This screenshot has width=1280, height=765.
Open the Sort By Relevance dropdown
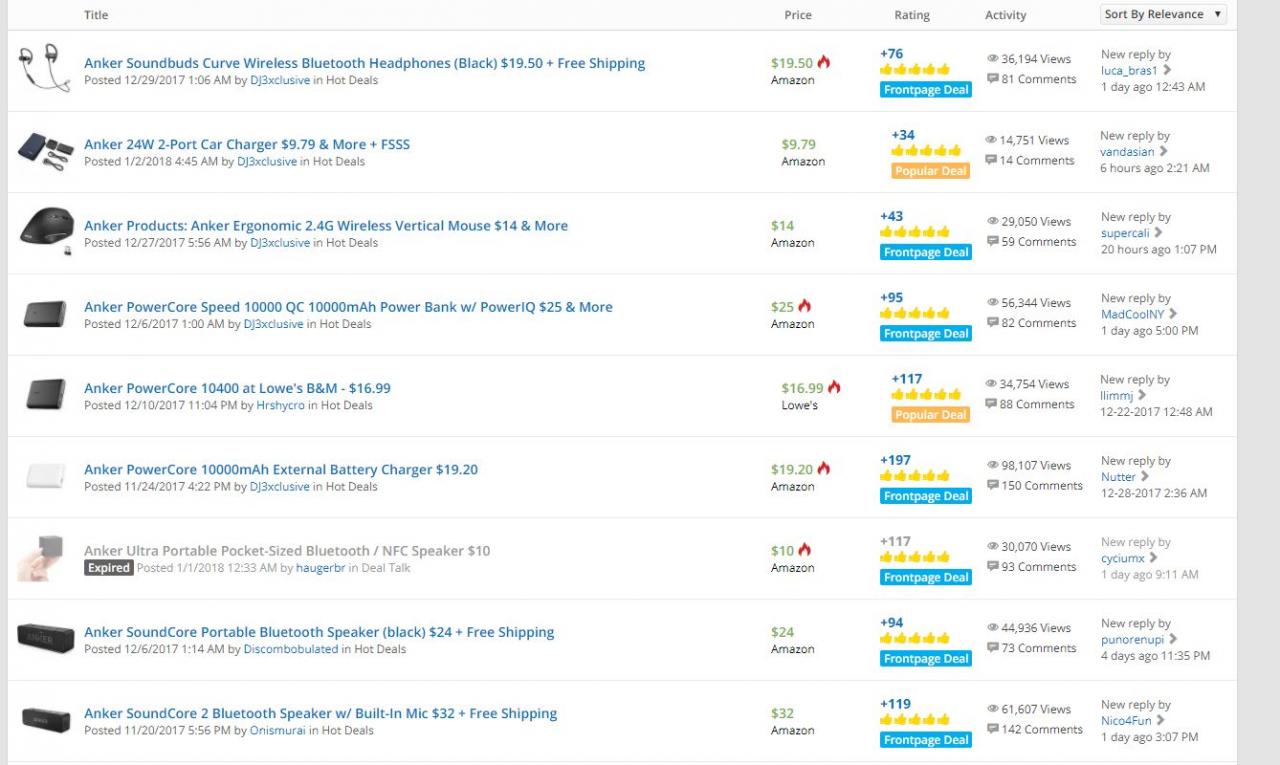1163,14
